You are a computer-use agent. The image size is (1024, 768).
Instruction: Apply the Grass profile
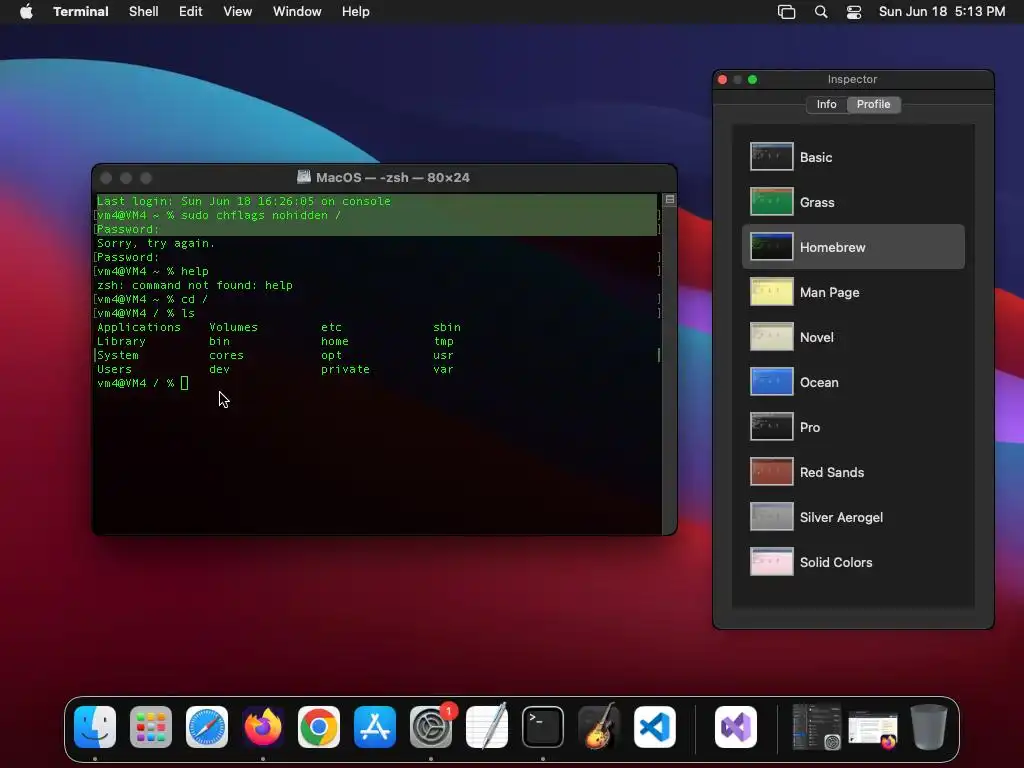(x=853, y=202)
